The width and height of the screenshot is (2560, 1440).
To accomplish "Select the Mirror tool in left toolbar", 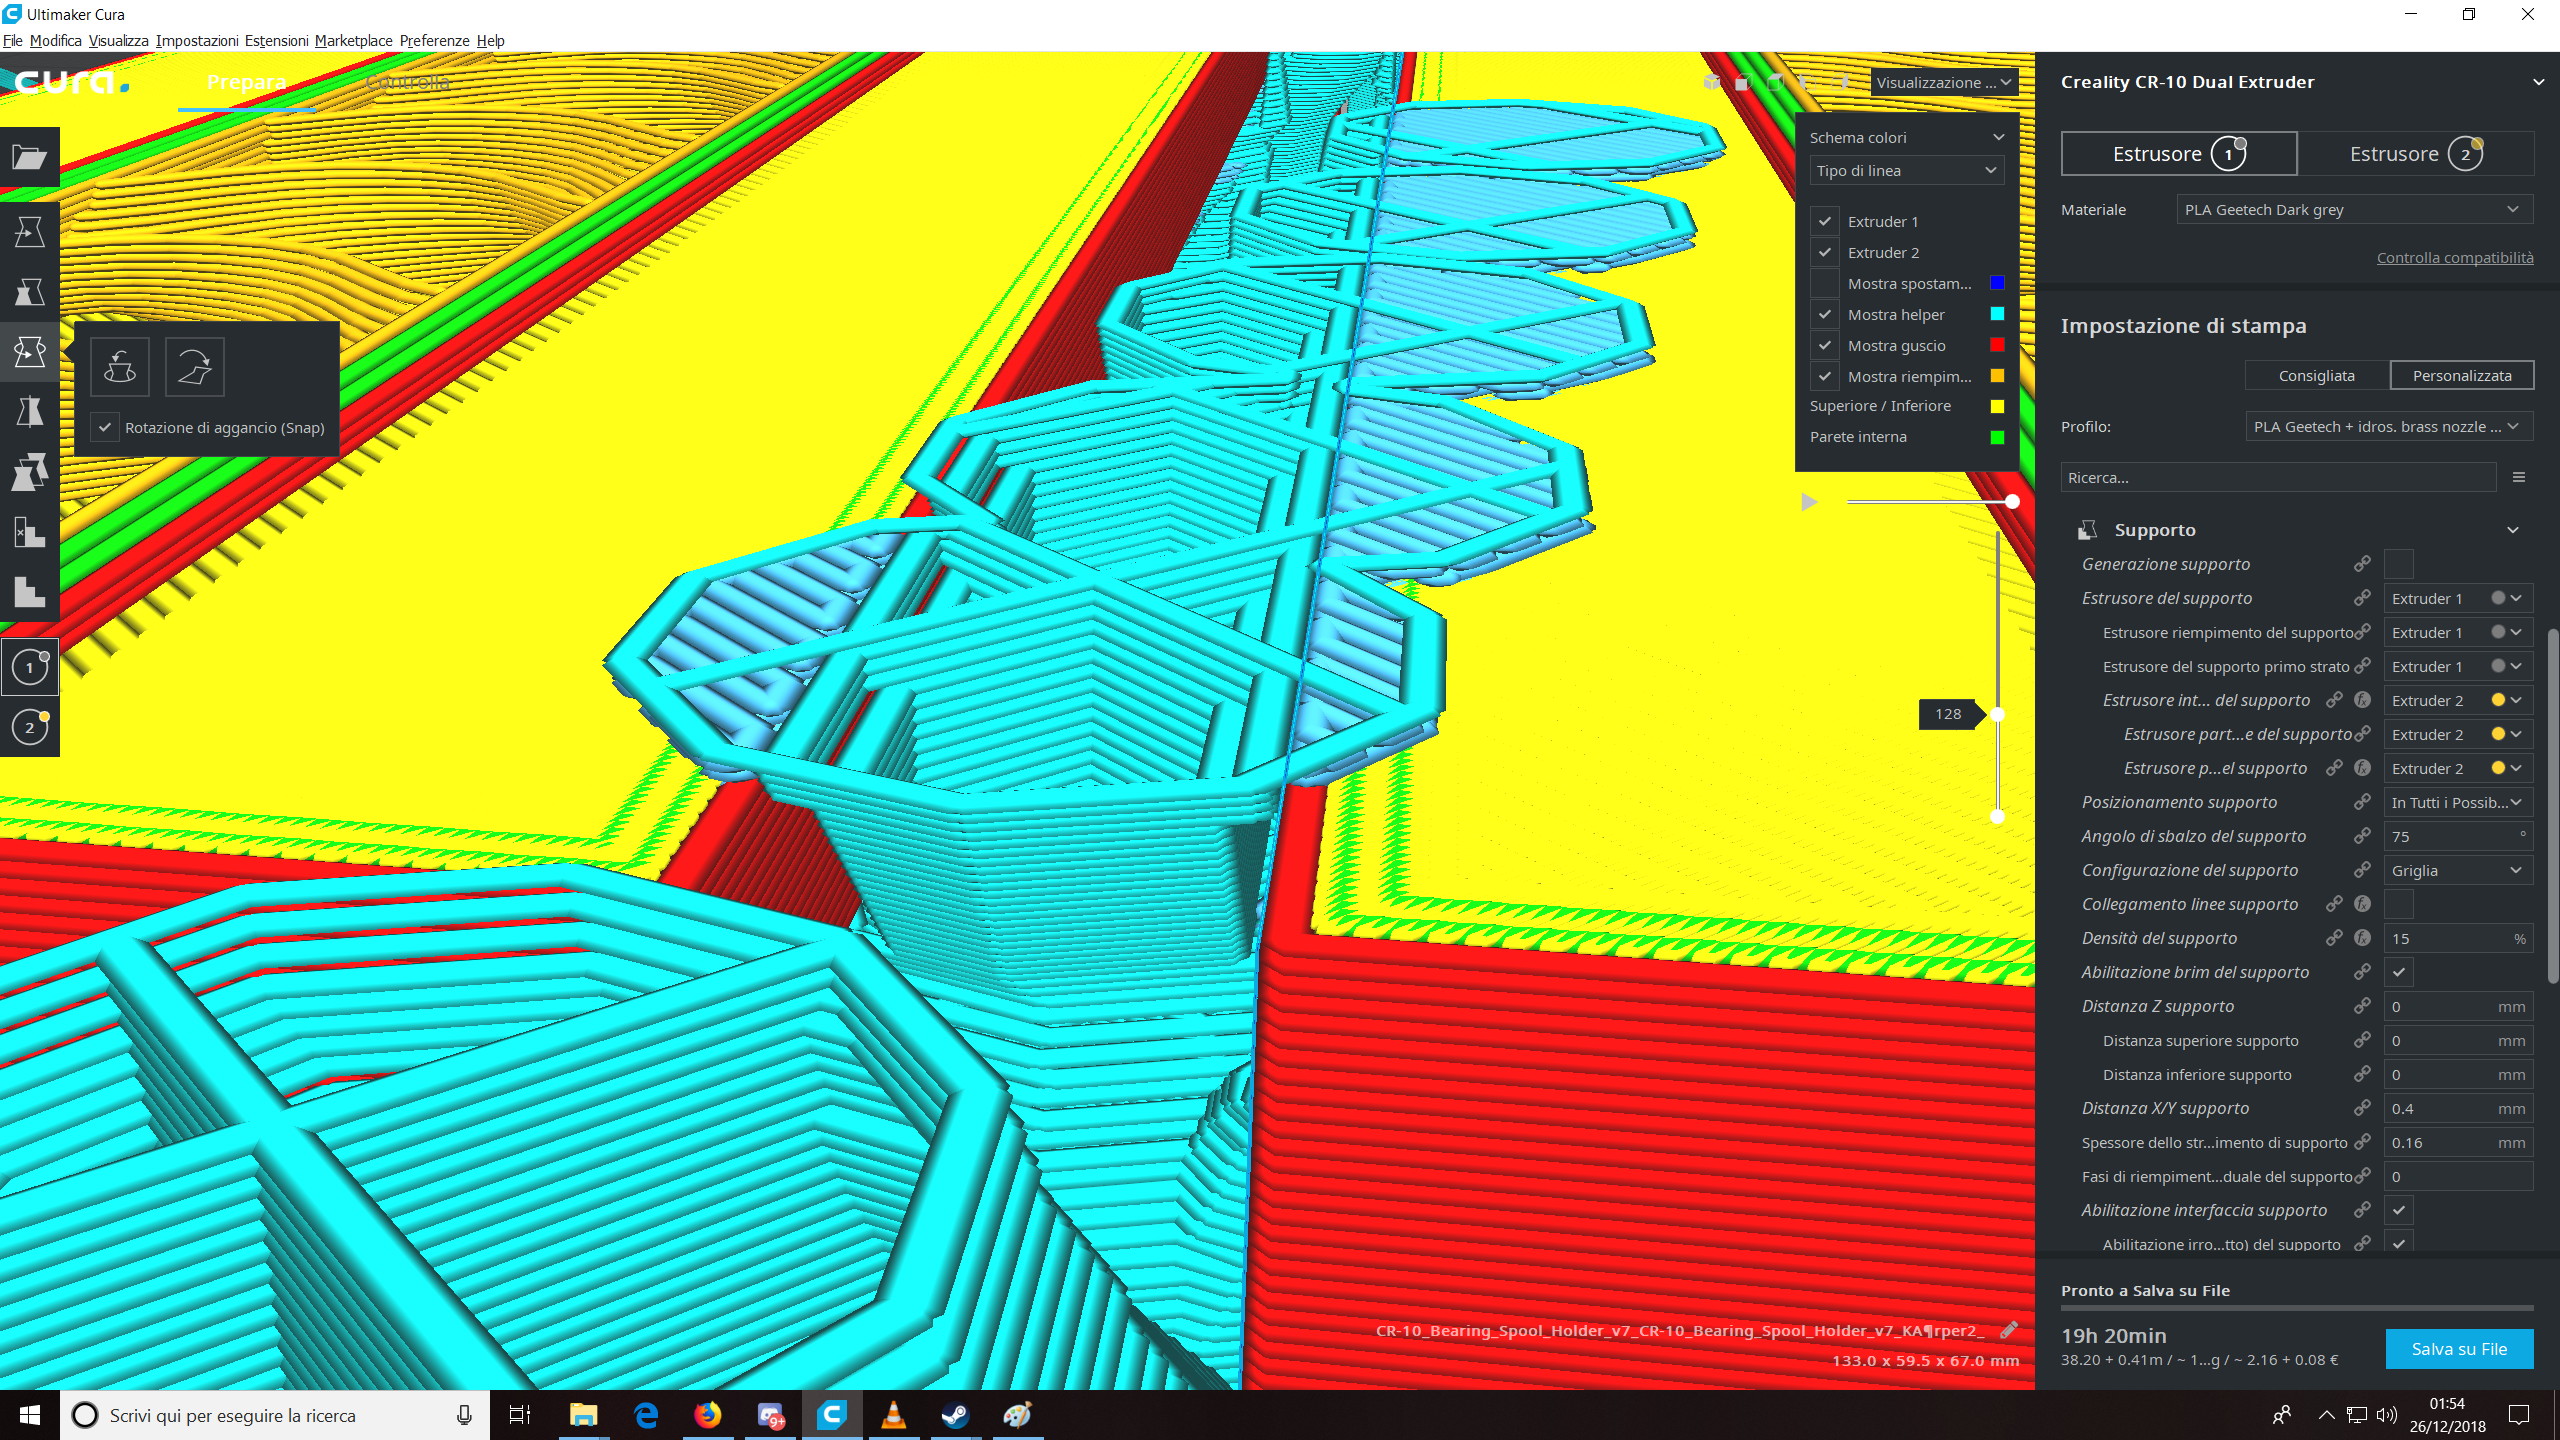I will coord(29,412).
